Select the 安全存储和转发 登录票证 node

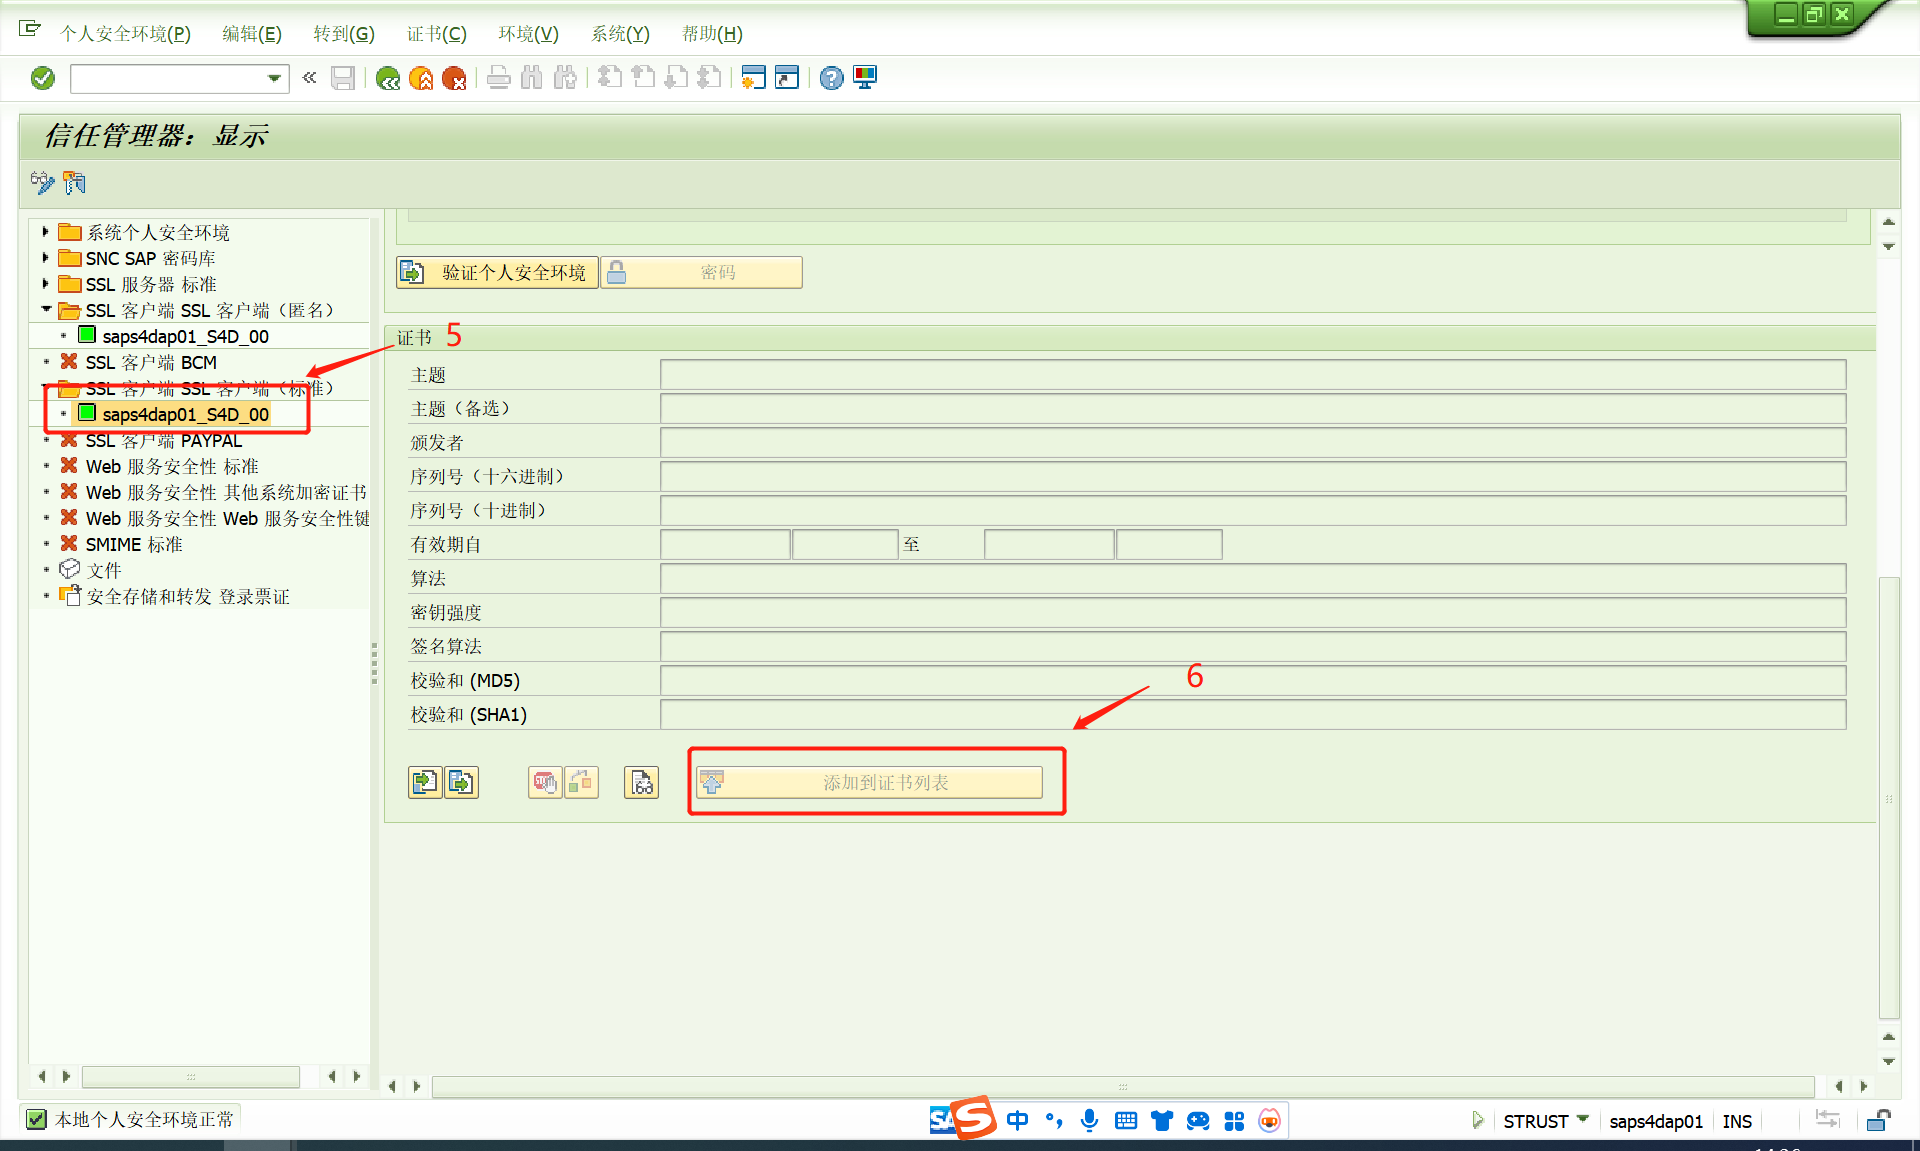click(x=188, y=596)
